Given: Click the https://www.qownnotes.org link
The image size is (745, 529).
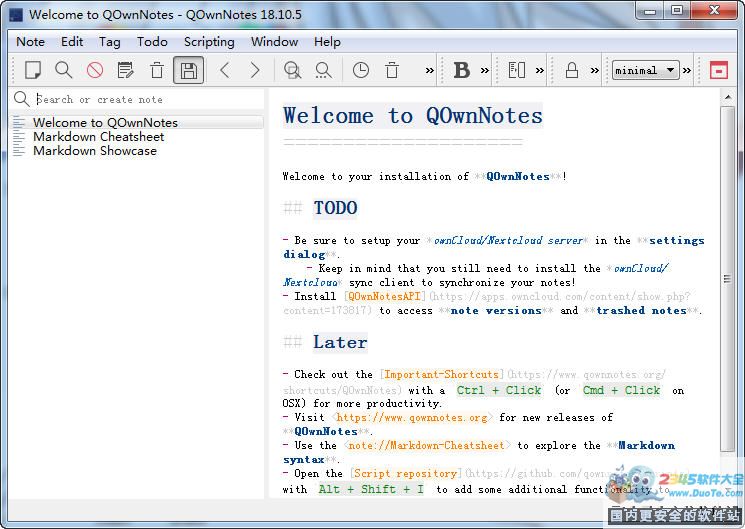Looking at the screenshot, I should pyautogui.click(x=412, y=417).
